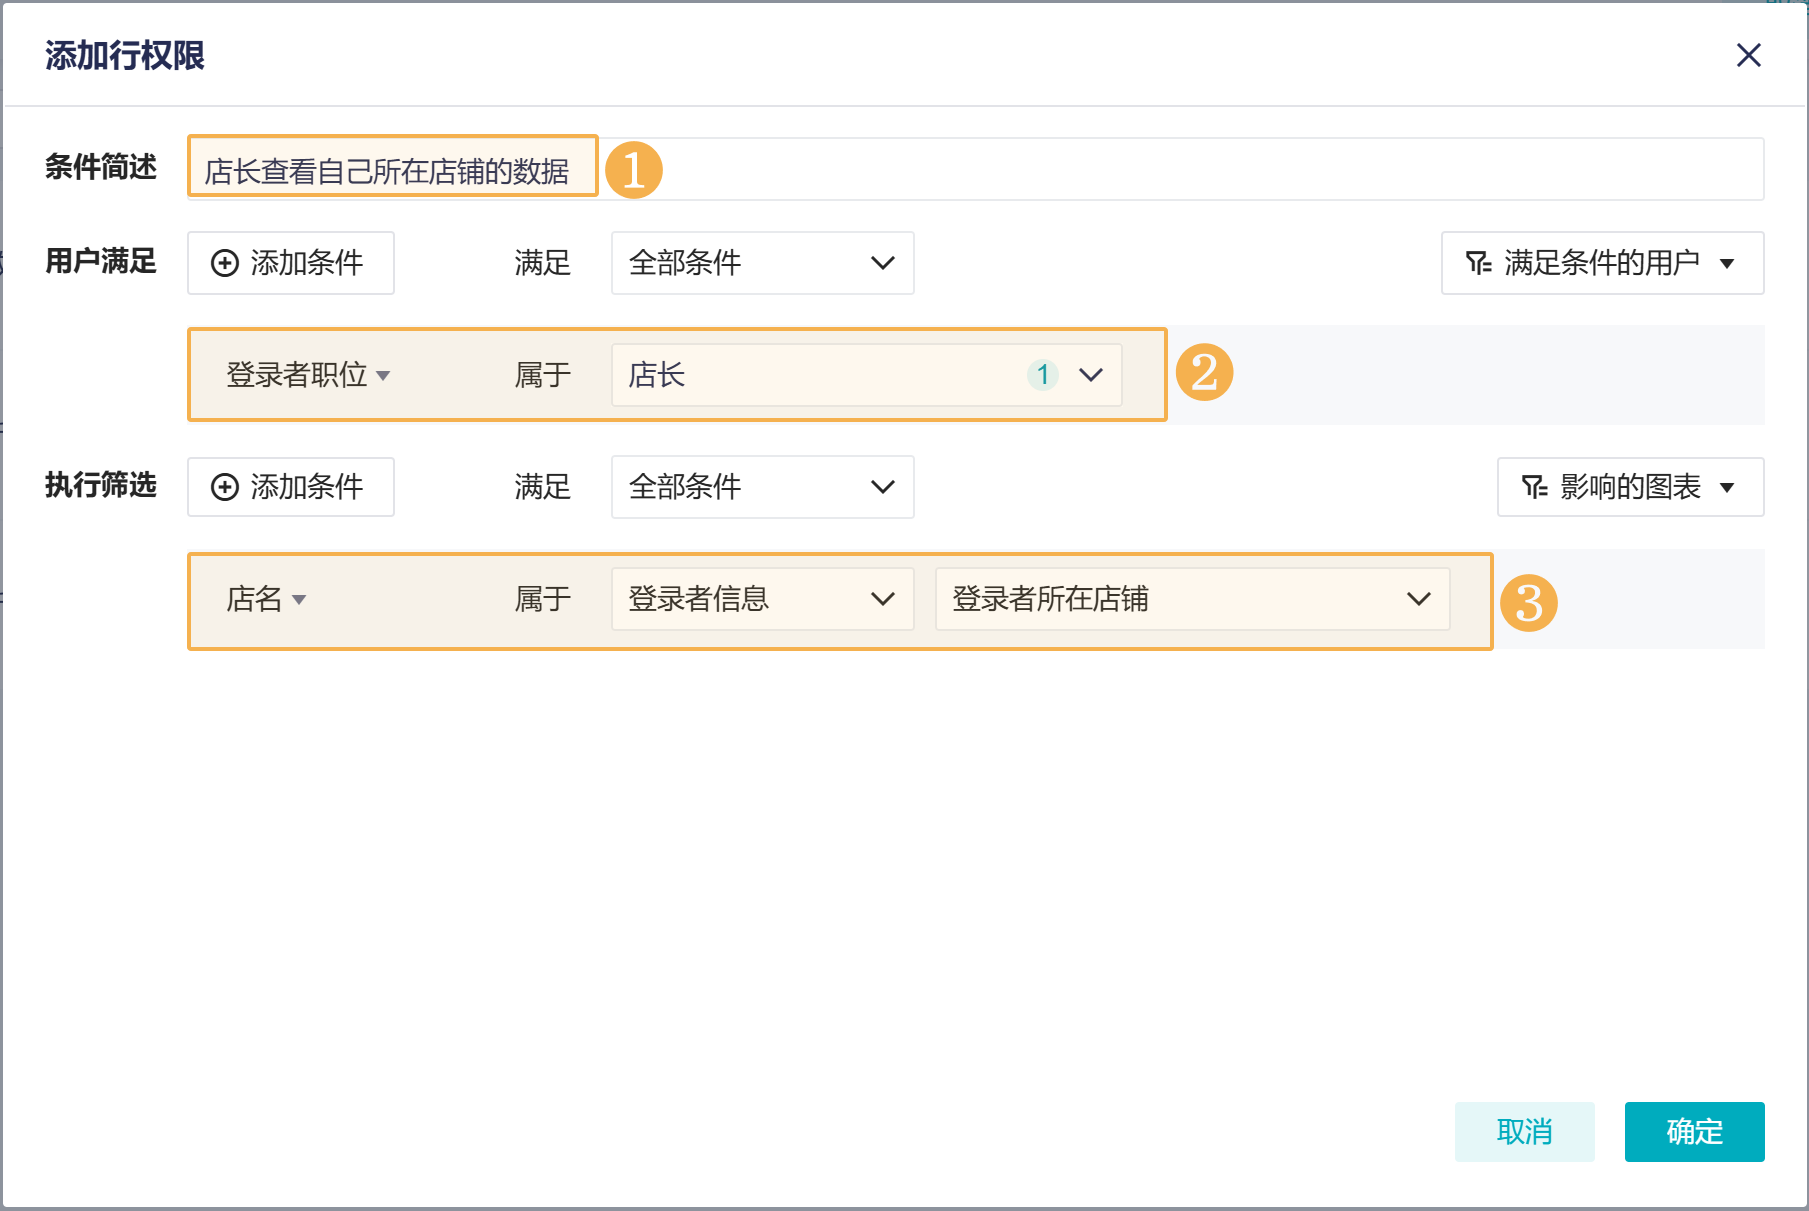Expand the 店名 field selector
The image size is (1809, 1211).
point(266,599)
